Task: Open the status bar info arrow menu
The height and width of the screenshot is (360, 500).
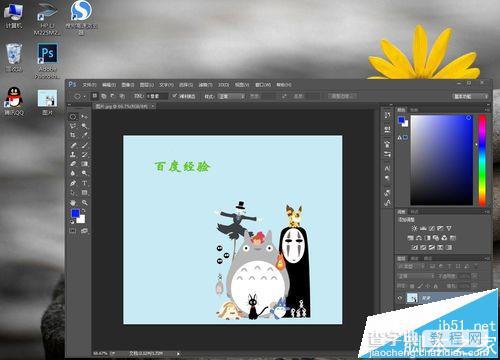Action: pyautogui.click(x=178, y=353)
